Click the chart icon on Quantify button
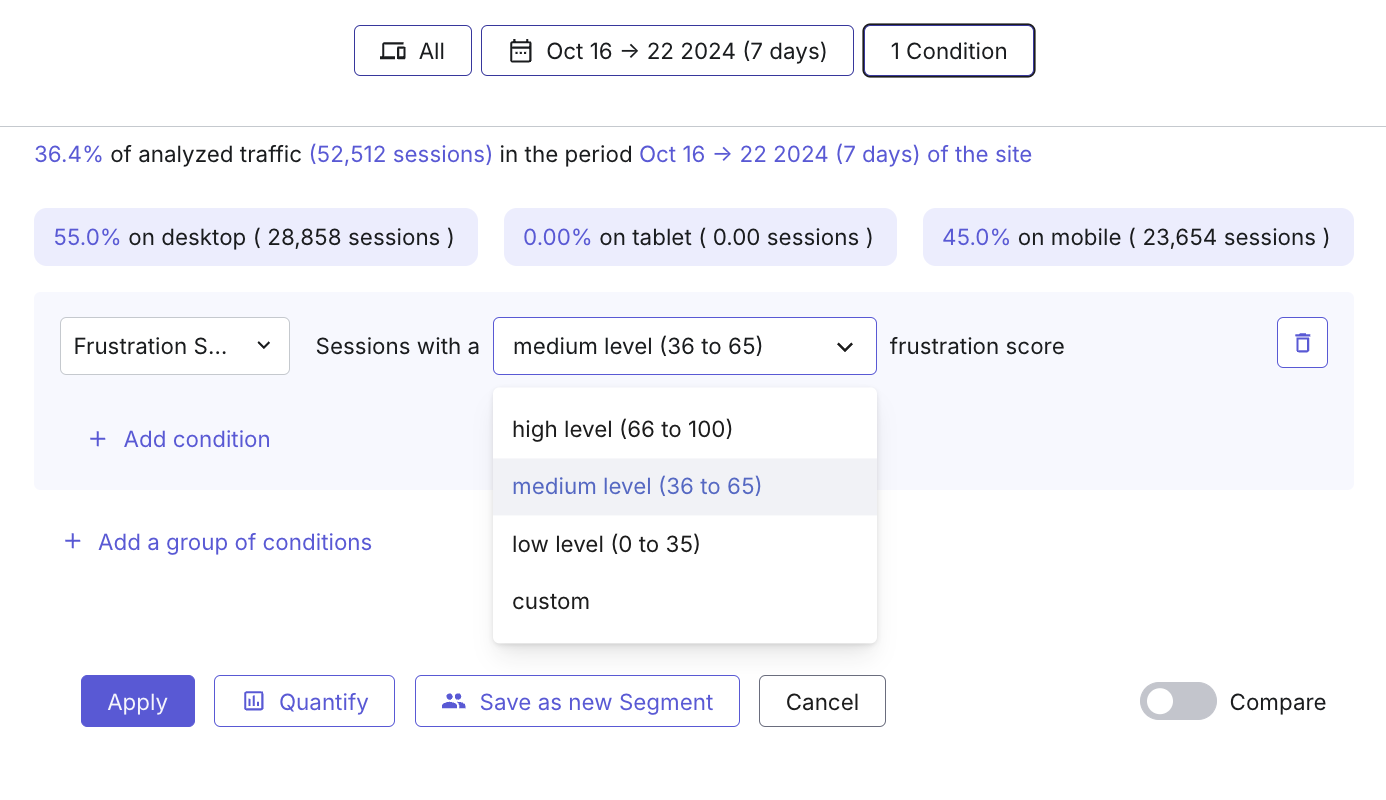 [x=254, y=701]
